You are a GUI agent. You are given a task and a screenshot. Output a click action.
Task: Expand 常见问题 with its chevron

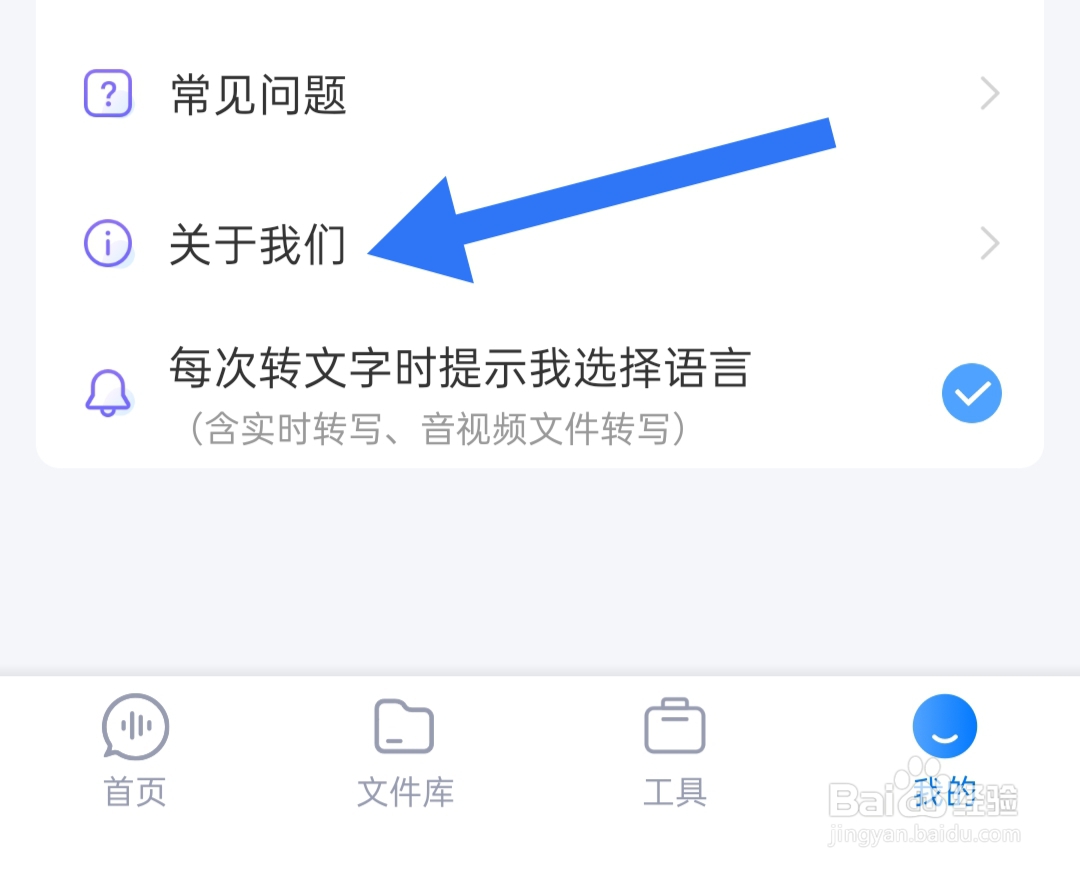[990, 94]
